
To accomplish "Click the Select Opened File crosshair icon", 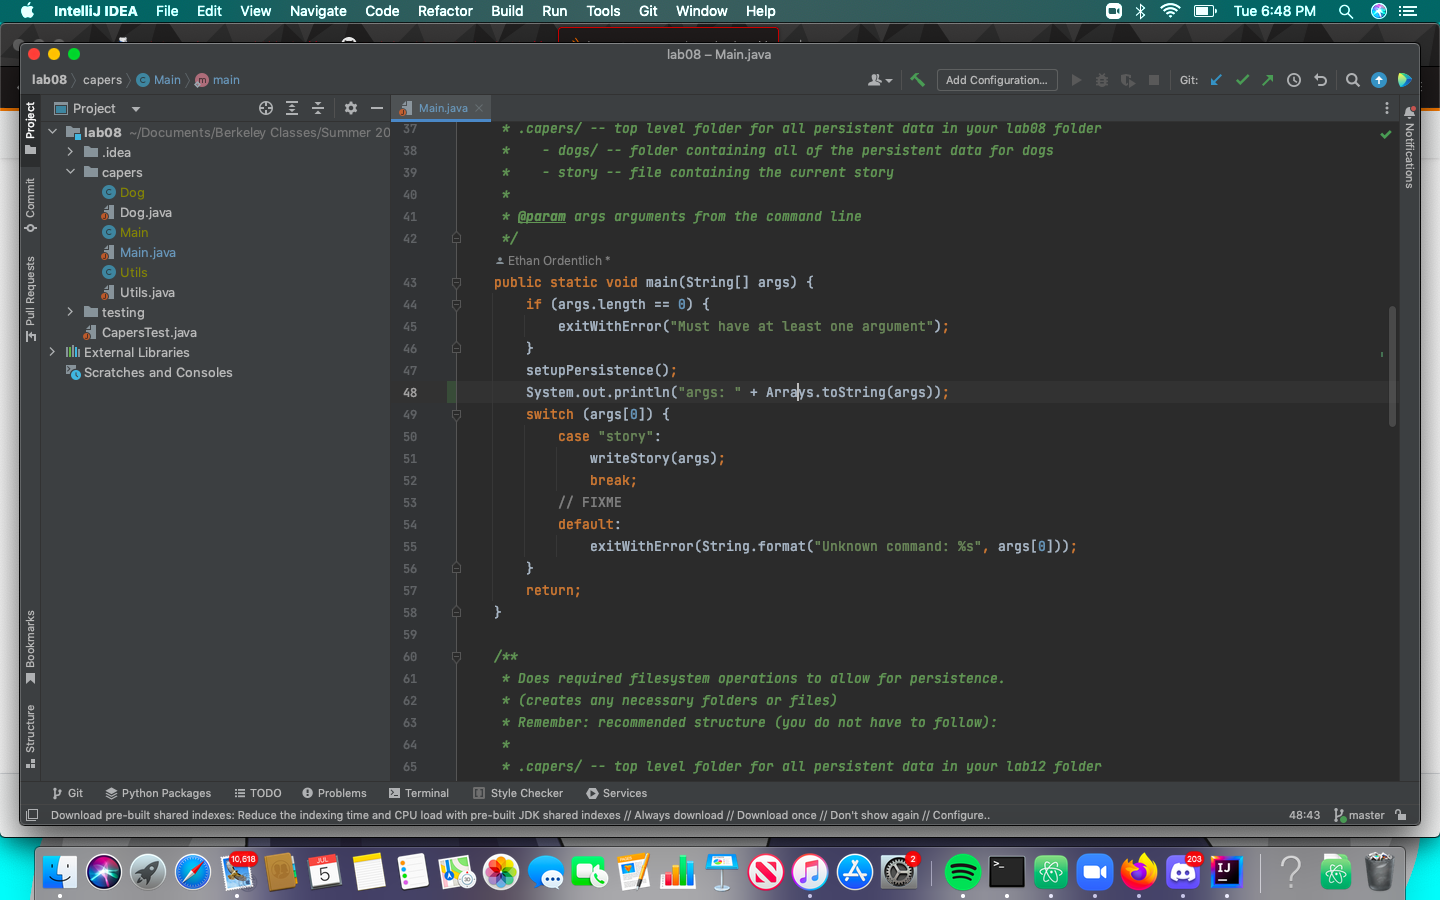I will [266, 108].
